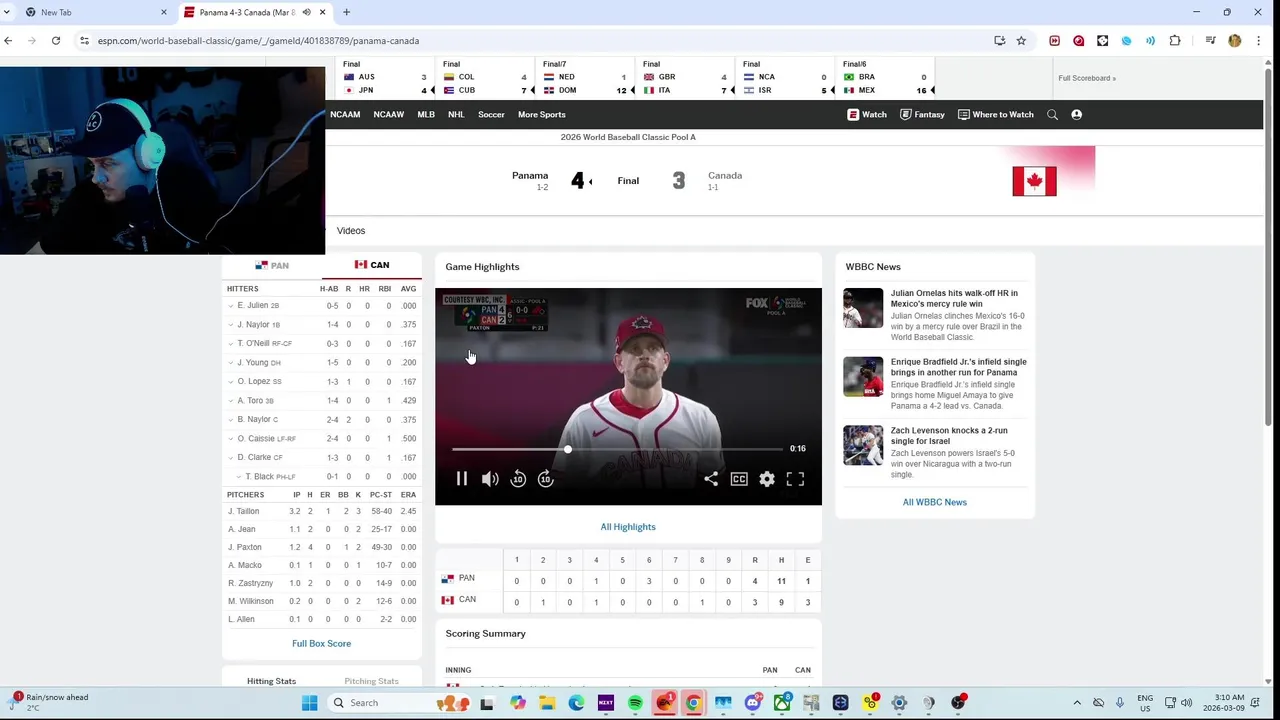Open Windows Start menu
The height and width of the screenshot is (720, 1280).
(x=309, y=703)
